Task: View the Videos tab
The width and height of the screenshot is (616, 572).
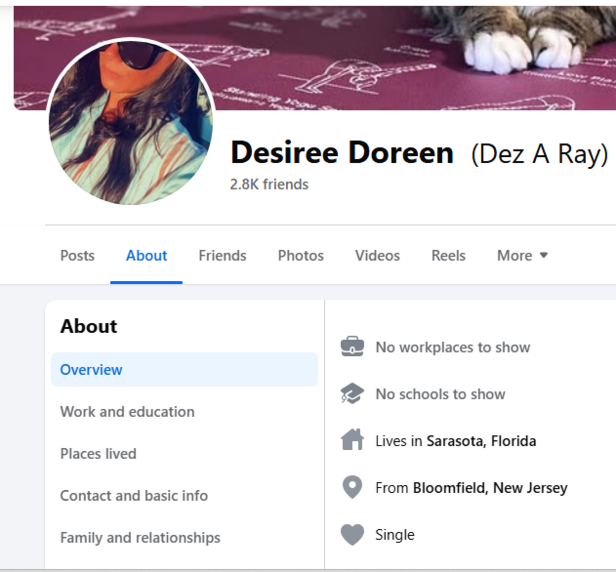Action: pyautogui.click(x=377, y=255)
